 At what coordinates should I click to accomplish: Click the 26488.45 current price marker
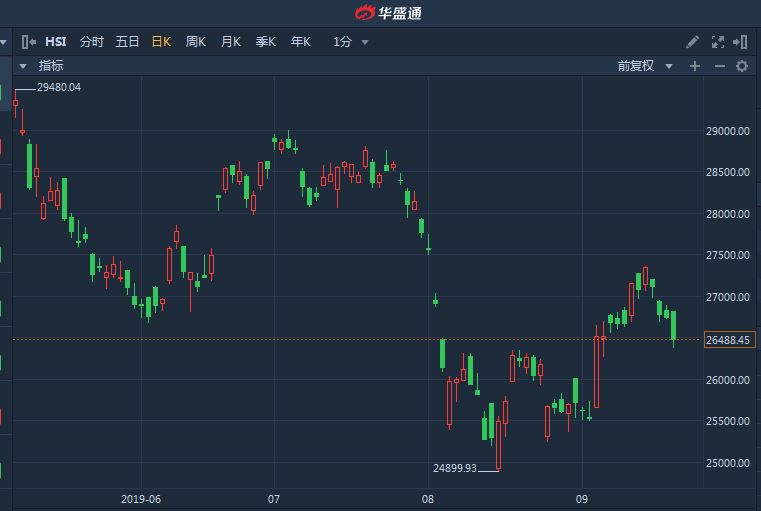[x=729, y=340]
